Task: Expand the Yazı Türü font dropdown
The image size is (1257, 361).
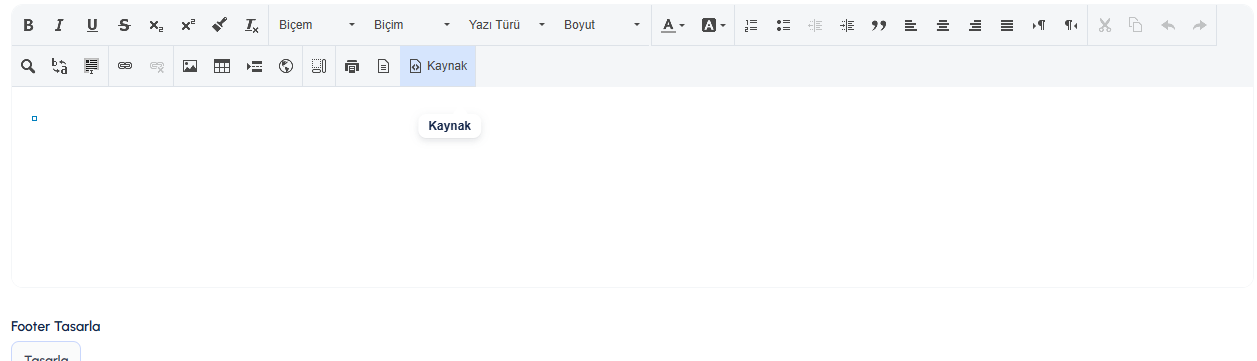Action: point(507,25)
